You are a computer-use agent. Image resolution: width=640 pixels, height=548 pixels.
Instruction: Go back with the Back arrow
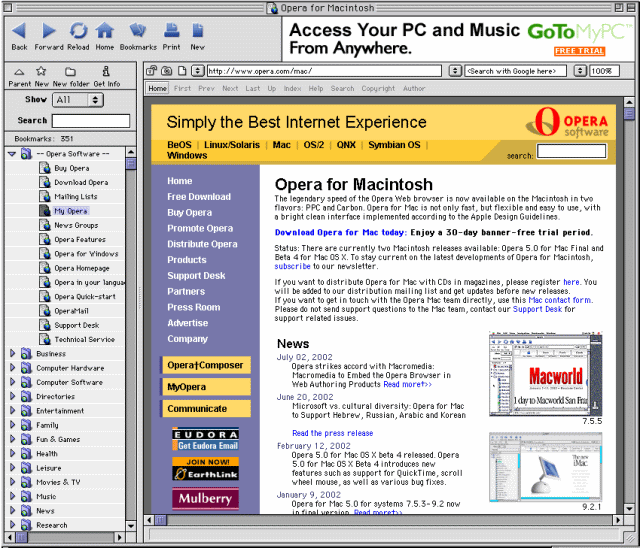(x=19, y=36)
